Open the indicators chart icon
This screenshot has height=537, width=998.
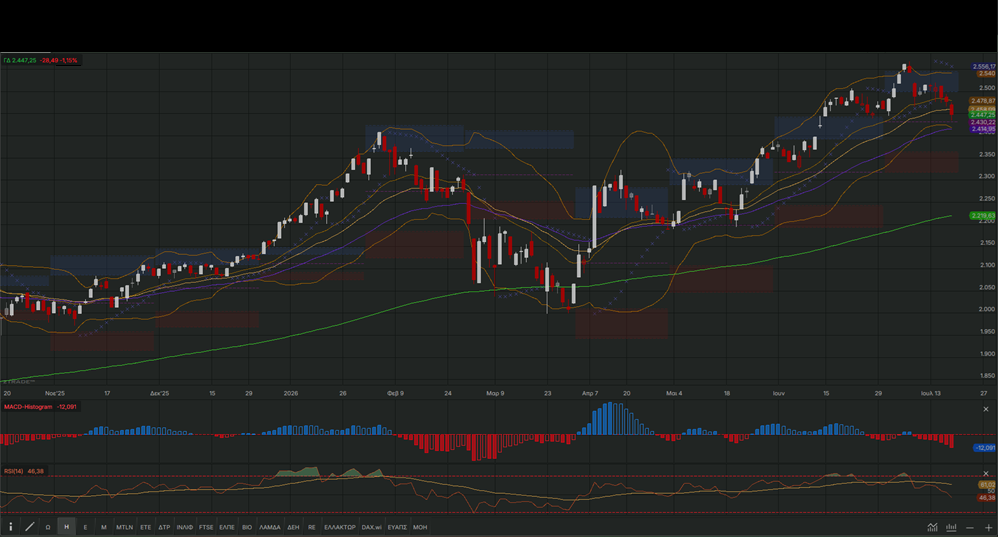932,527
